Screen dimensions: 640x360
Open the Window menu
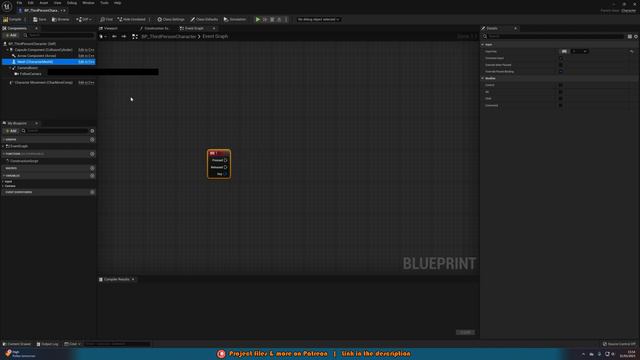(x=88, y=3)
